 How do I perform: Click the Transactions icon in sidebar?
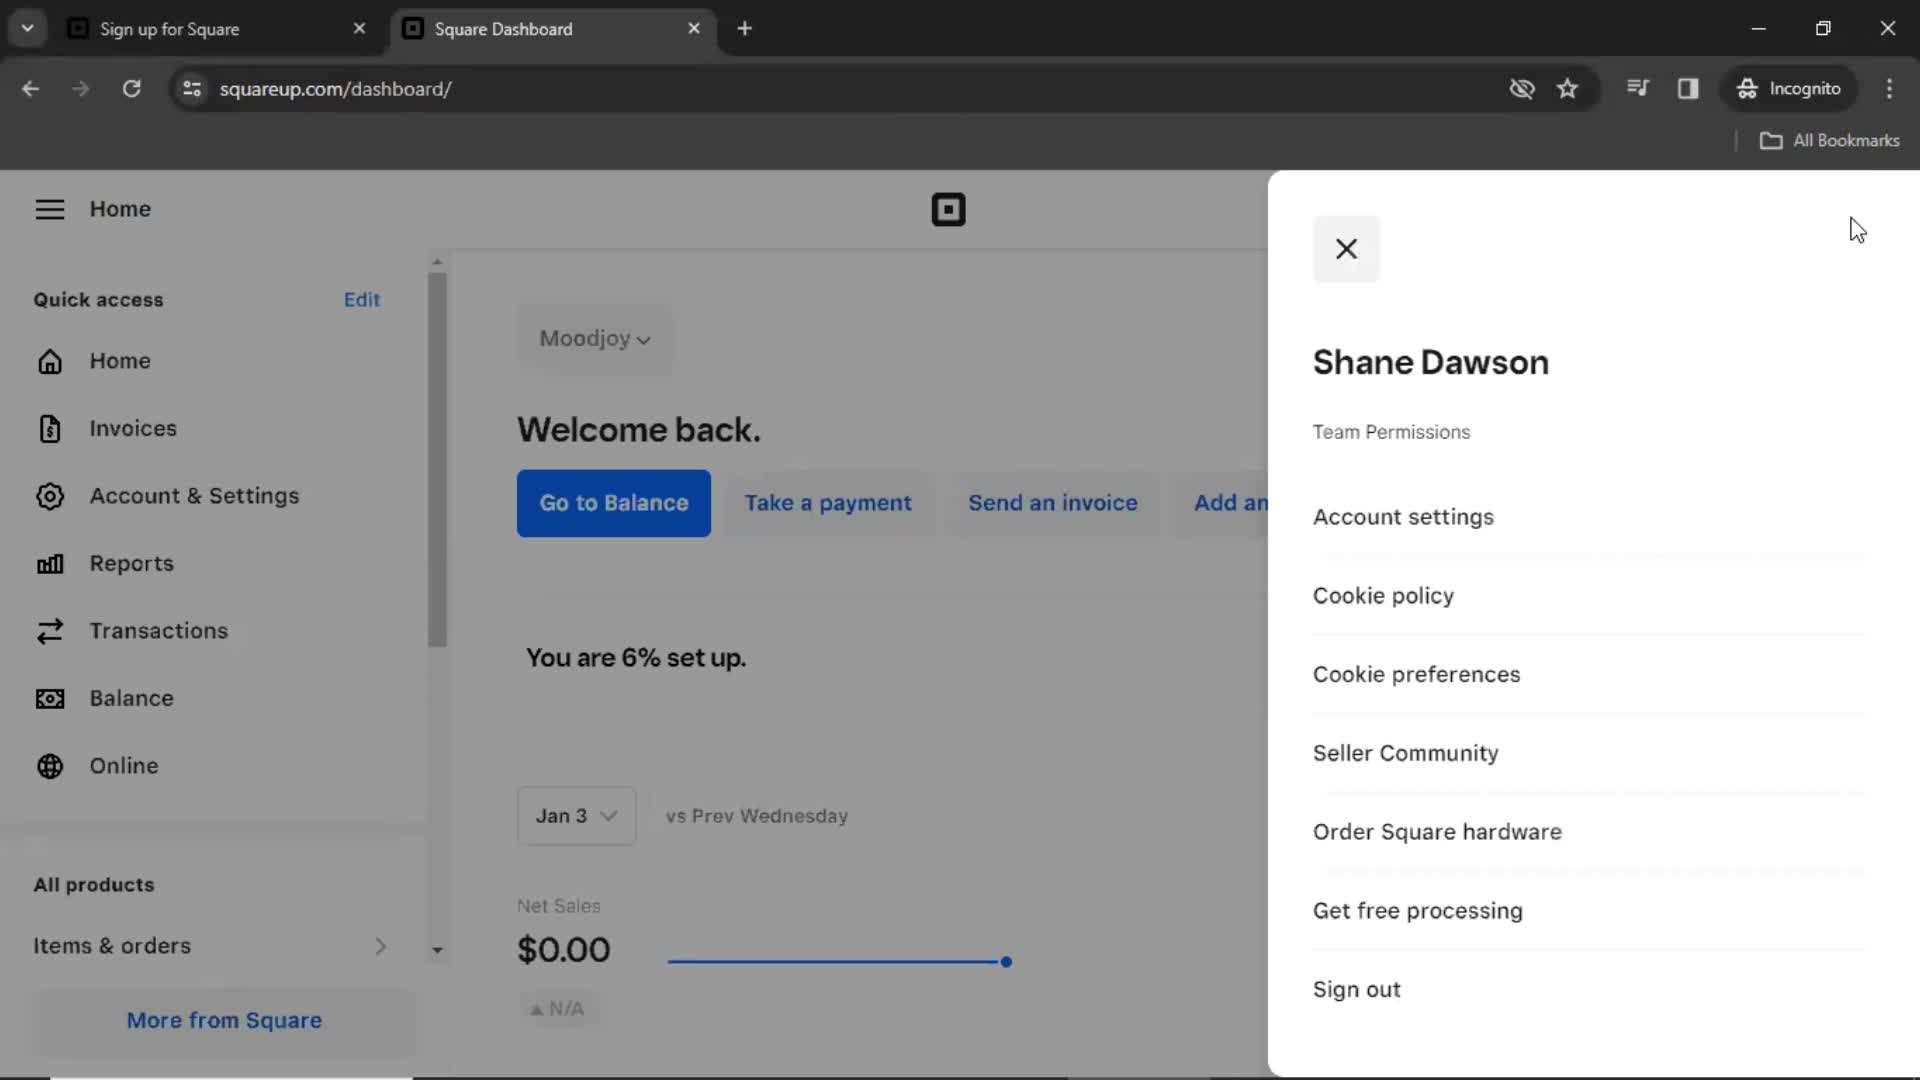coord(49,630)
